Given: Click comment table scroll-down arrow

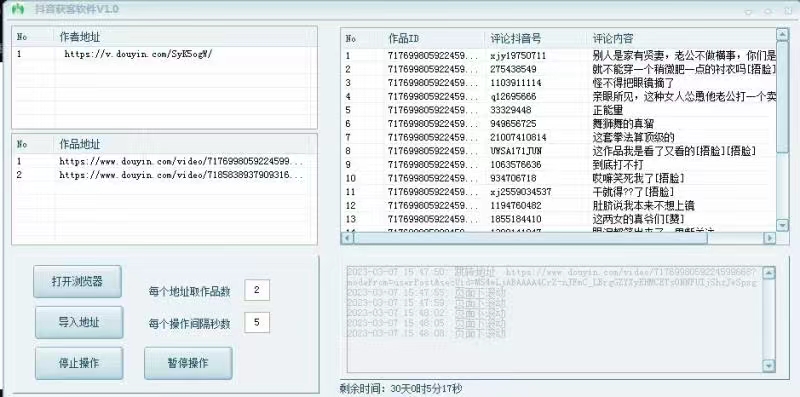Looking at the screenshot, I should [x=782, y=225].
